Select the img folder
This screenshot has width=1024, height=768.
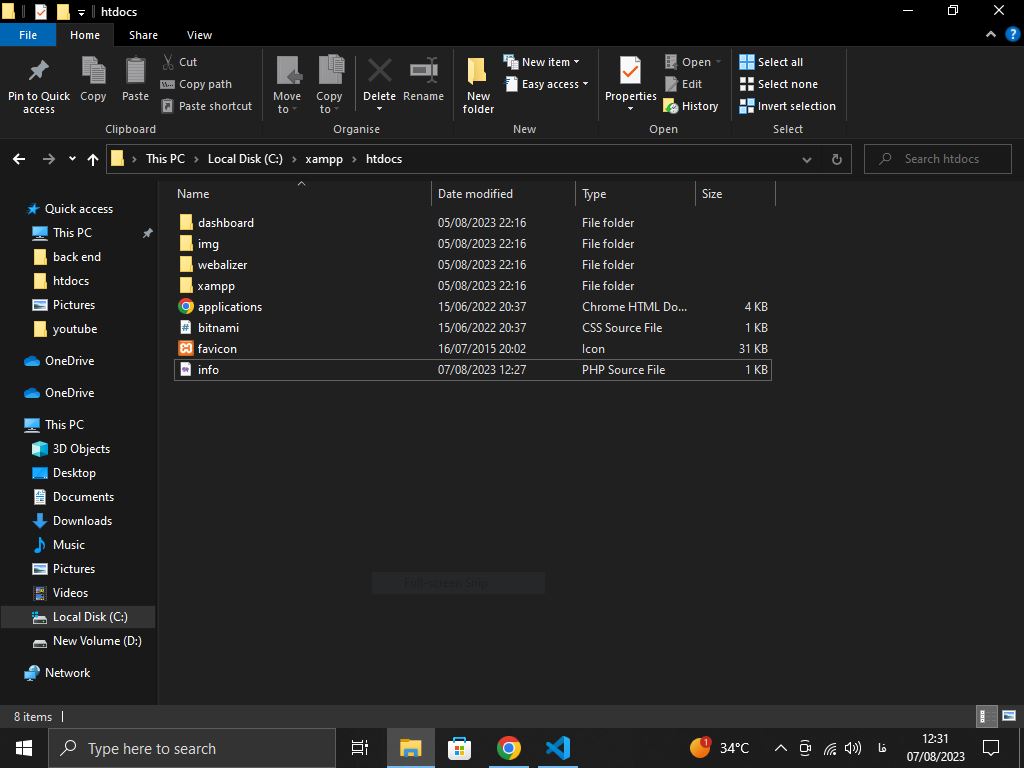(473, 244)
